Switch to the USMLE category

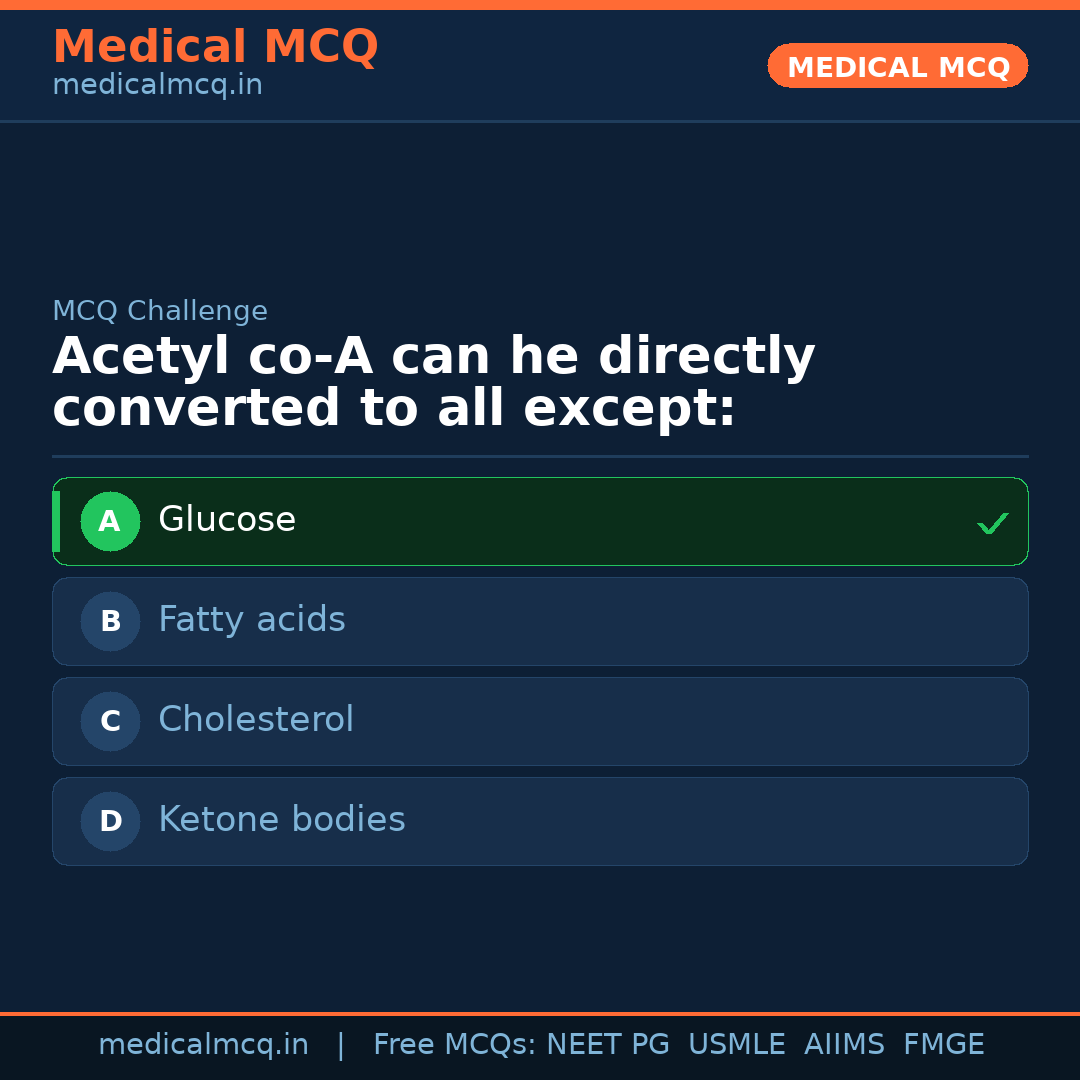click(737, 1044)
